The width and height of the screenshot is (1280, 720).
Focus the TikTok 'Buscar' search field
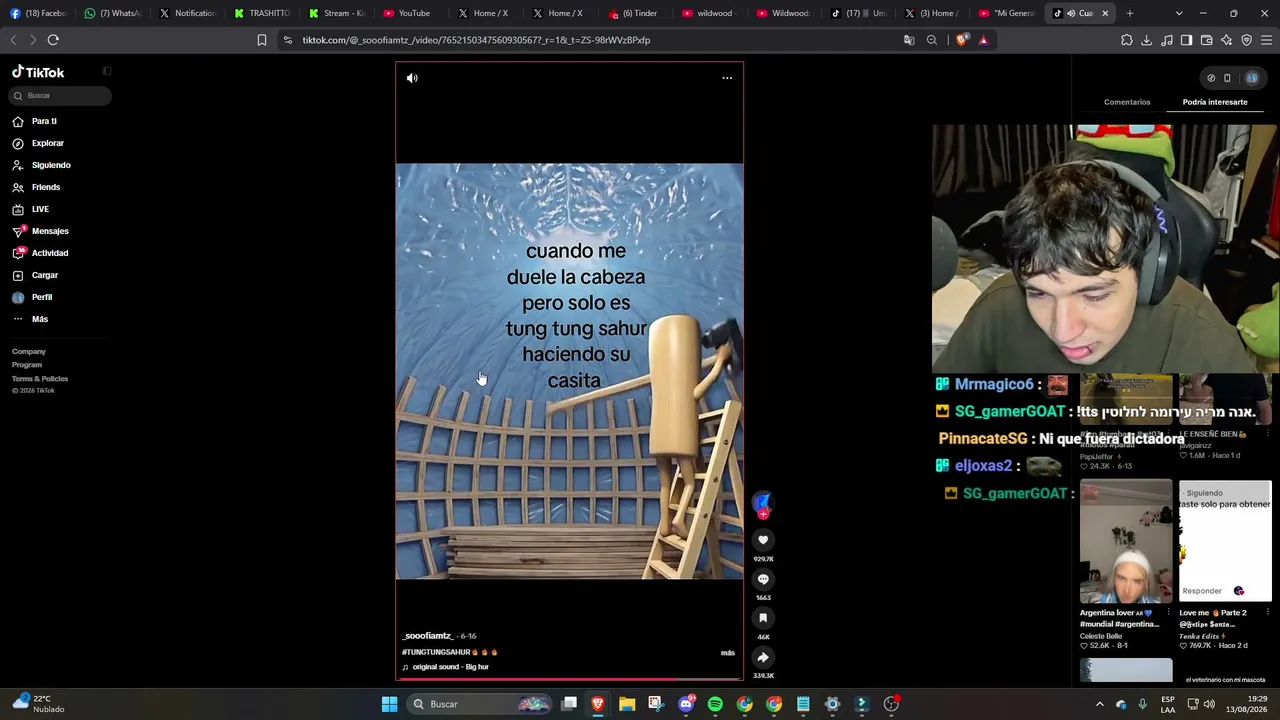61,95
